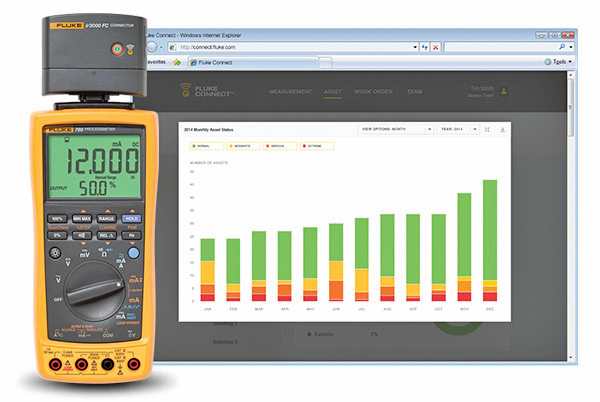Screen dimensions: 600x402
Task: Click the Fluke Connect logo in header
Action: pos(199,92)
